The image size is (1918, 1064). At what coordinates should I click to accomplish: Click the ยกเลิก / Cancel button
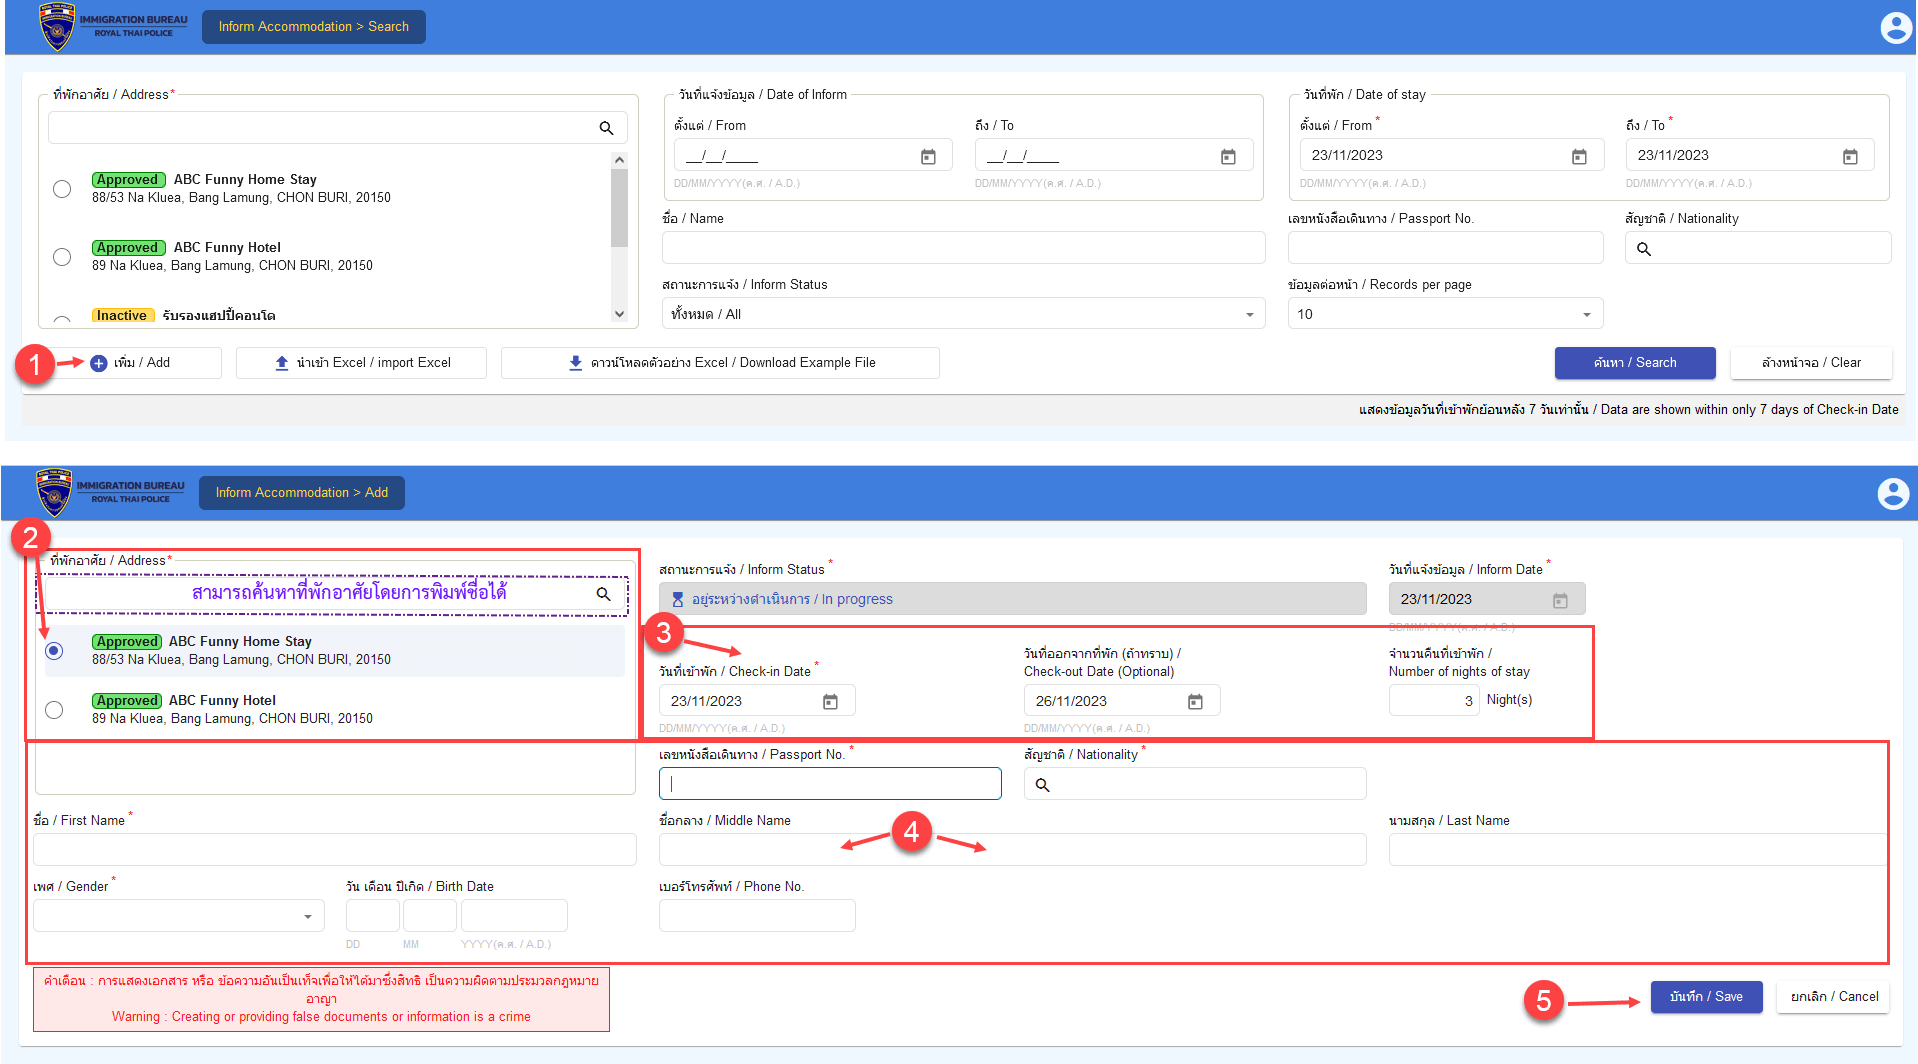(1832, 996)
